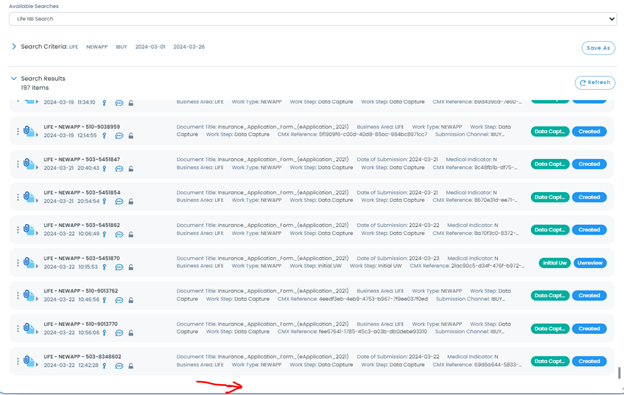Click the document attachment icon for 503-5451854
This screenshot has width=624, height=395.
[28, 196]
